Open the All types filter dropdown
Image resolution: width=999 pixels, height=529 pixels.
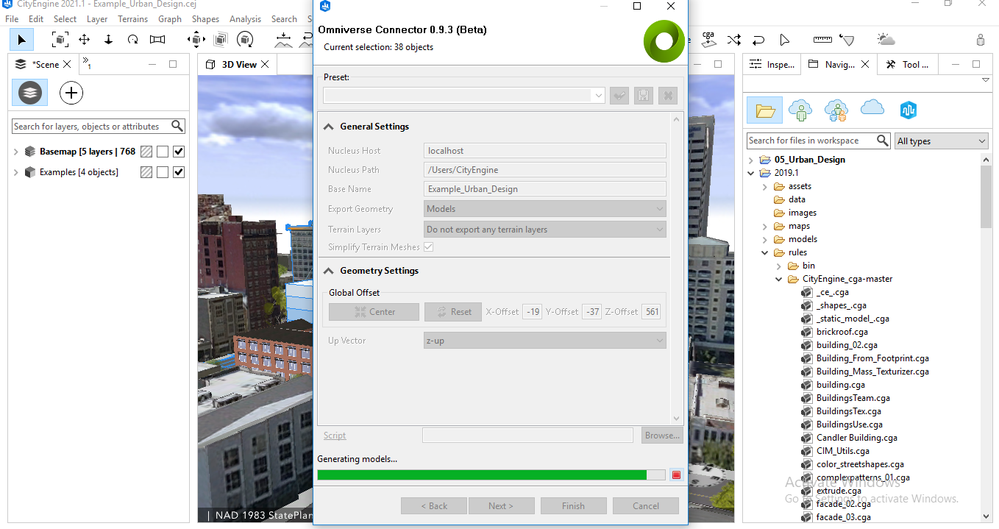[941, 141]
